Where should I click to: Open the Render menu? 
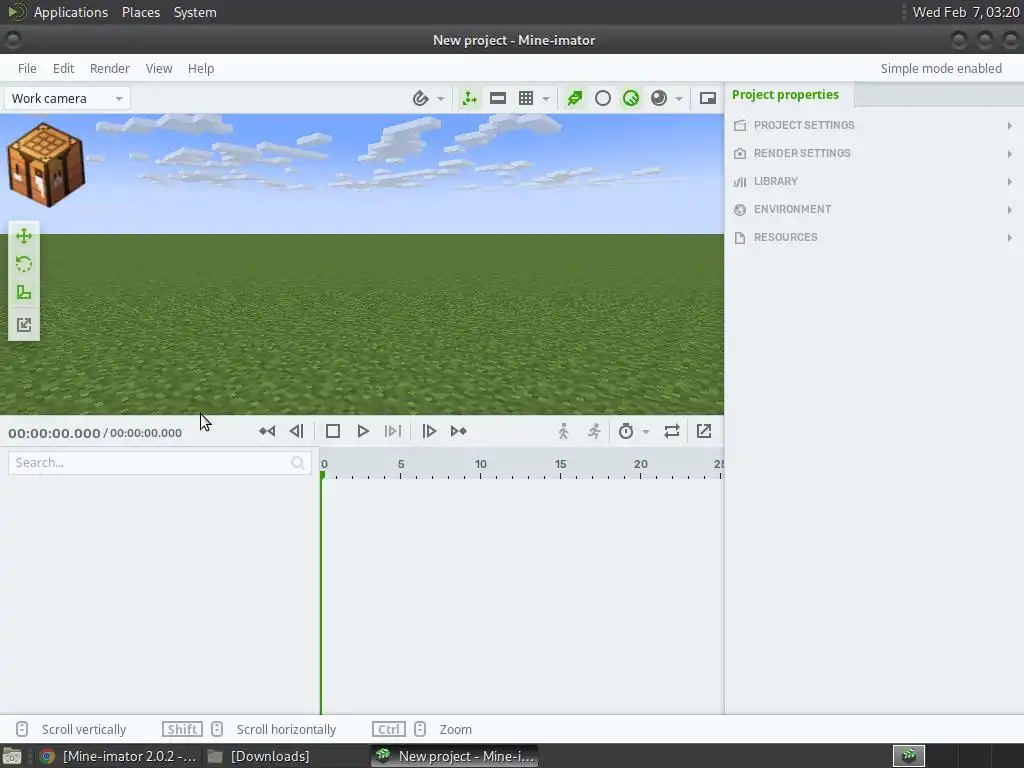click(x=110, y=69)
